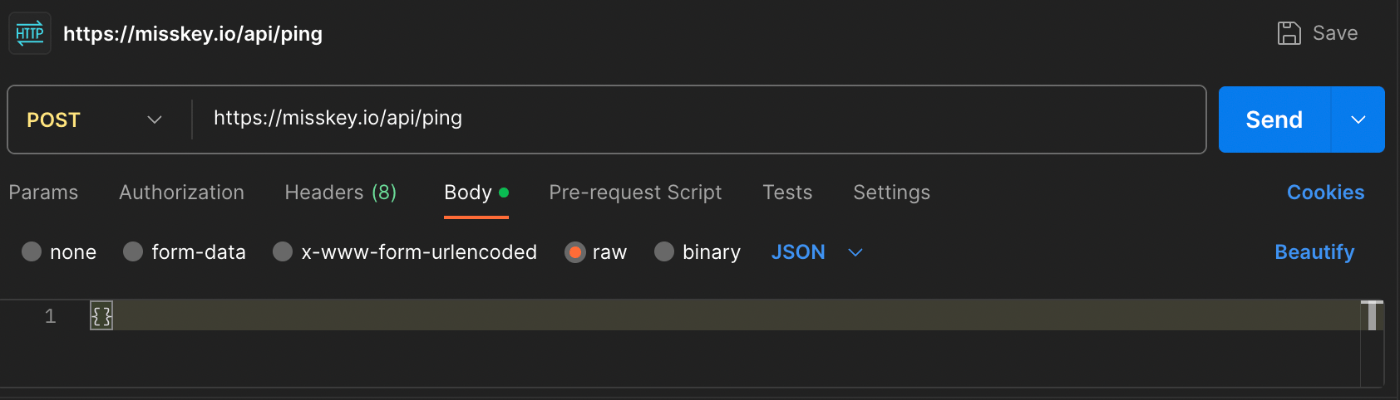Image resolution: width=1400 pixels, height=400 pixels.
Task: Go to the Headers (8) tab
Action: point(340,192)
